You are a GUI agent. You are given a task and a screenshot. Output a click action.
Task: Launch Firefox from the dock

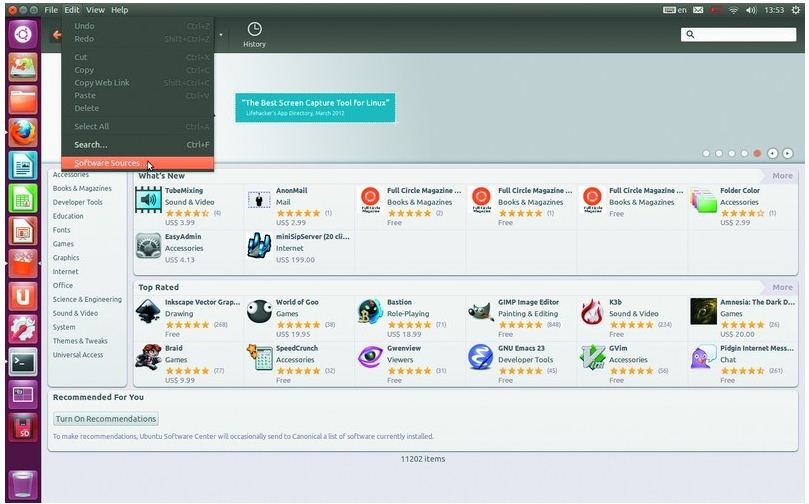click(x=23, y=133)
